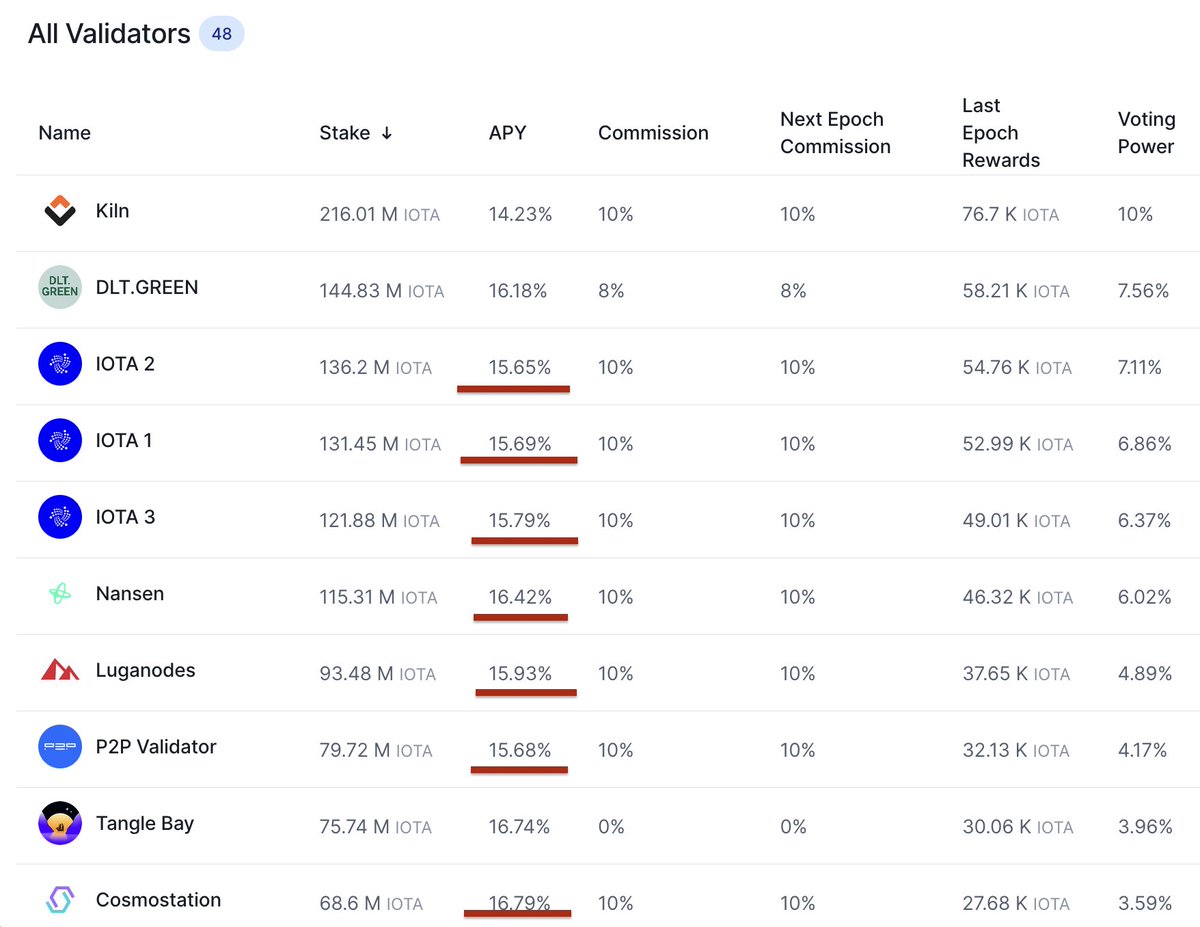
Task: Select the P2P Validator logo
Action: tap(59, 747)
